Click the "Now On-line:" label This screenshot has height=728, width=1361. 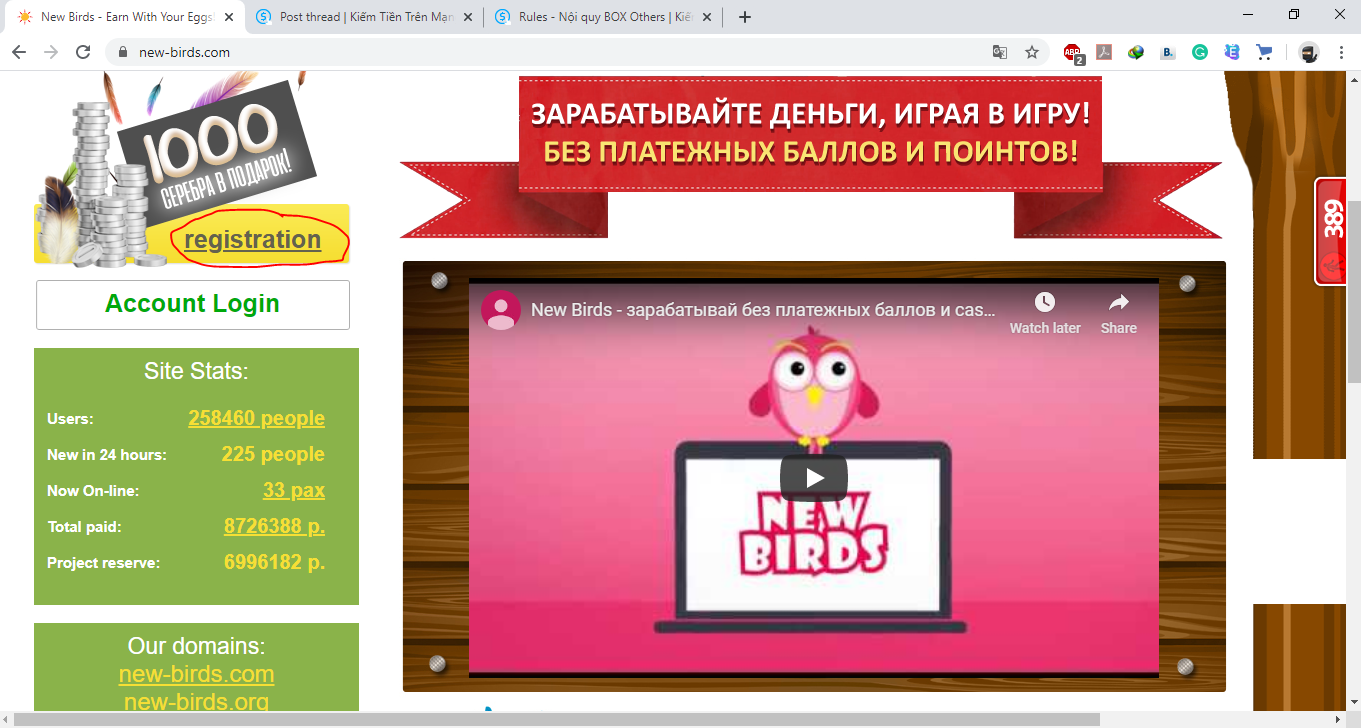(93, 491)
